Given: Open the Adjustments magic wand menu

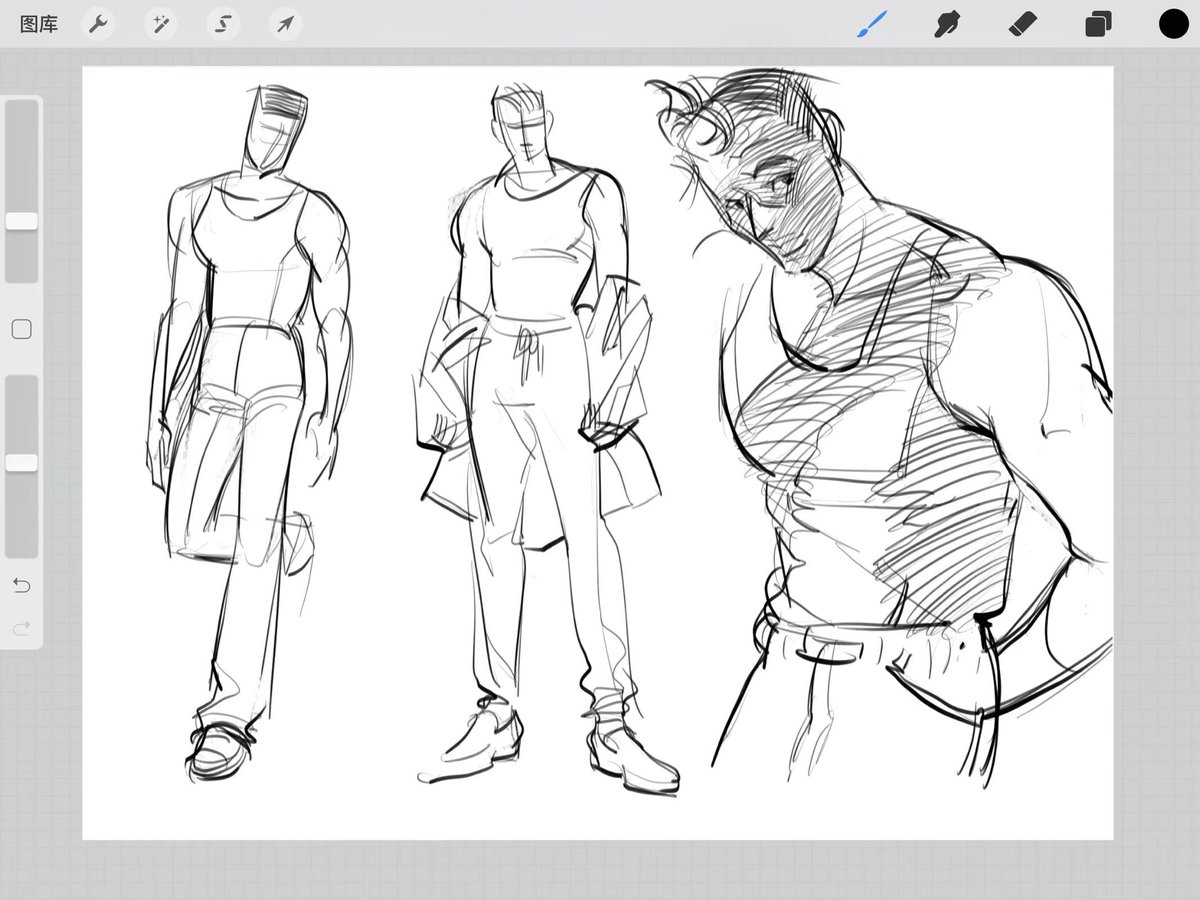Looking at the screenshot, I should pos(160,24).
